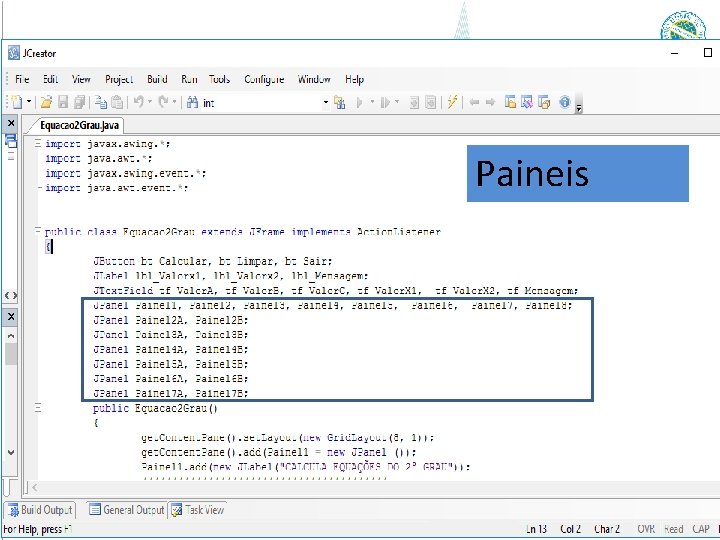Open the Run menu
Screen dimensions: 720x540
189,79
